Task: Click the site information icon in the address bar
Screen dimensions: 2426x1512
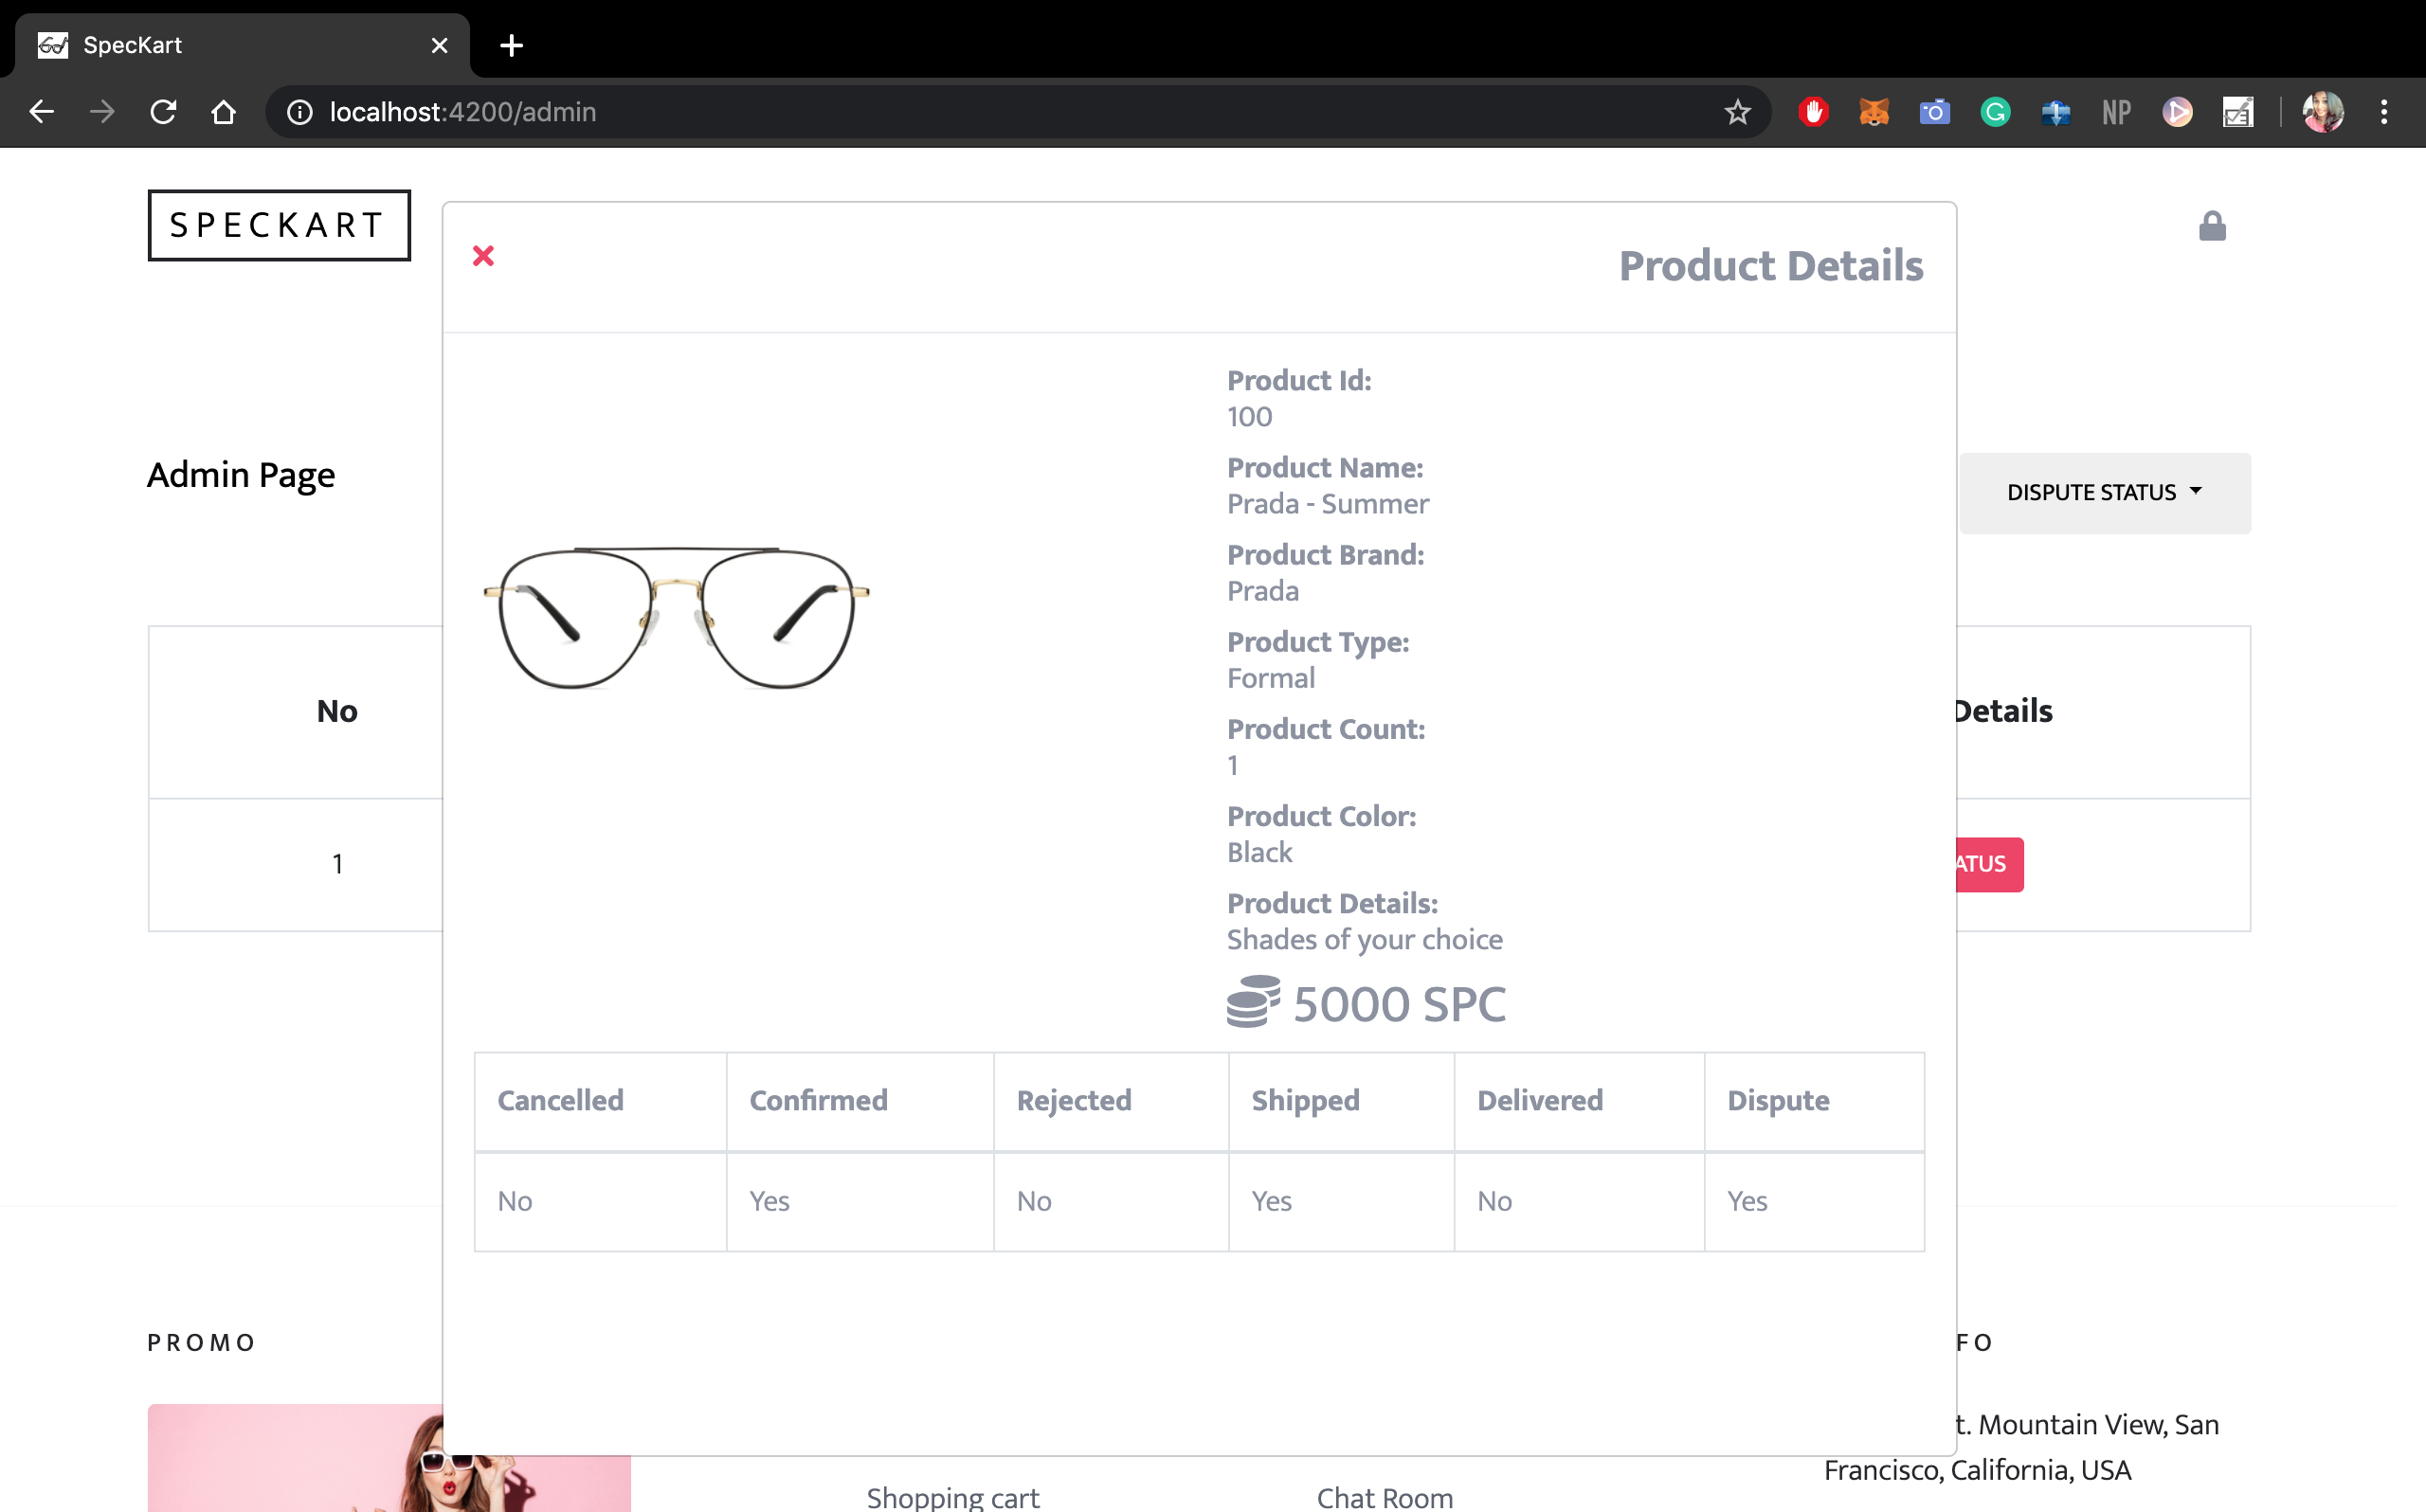Action: [x=299, y=112]
